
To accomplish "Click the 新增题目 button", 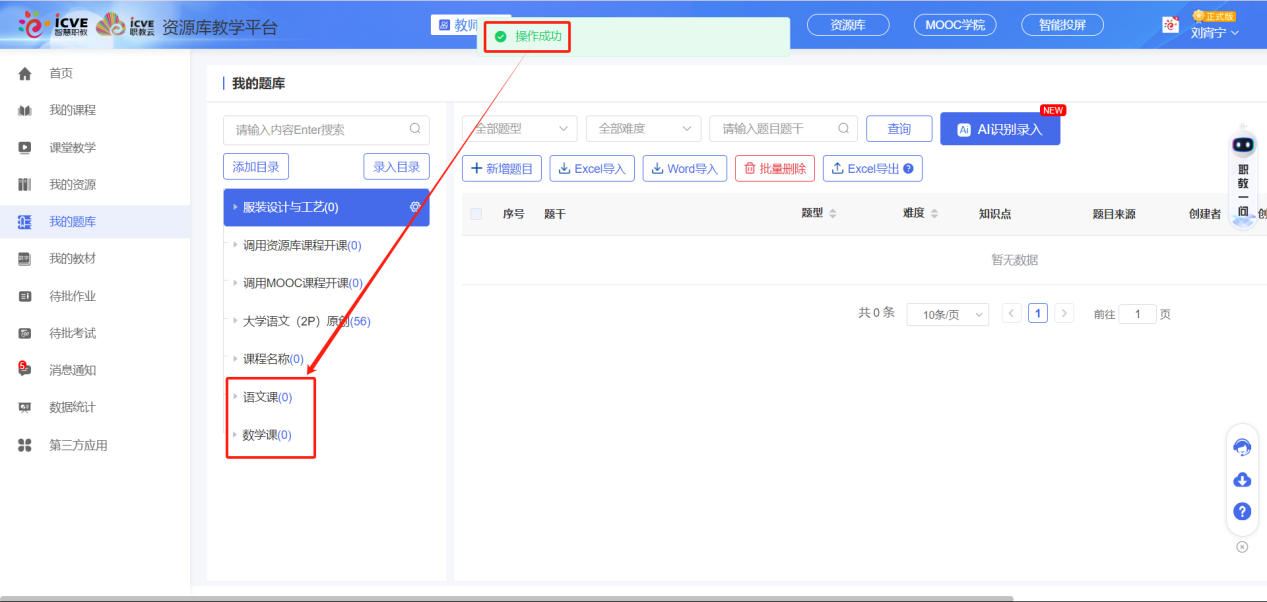I will [x=502, y=169].
